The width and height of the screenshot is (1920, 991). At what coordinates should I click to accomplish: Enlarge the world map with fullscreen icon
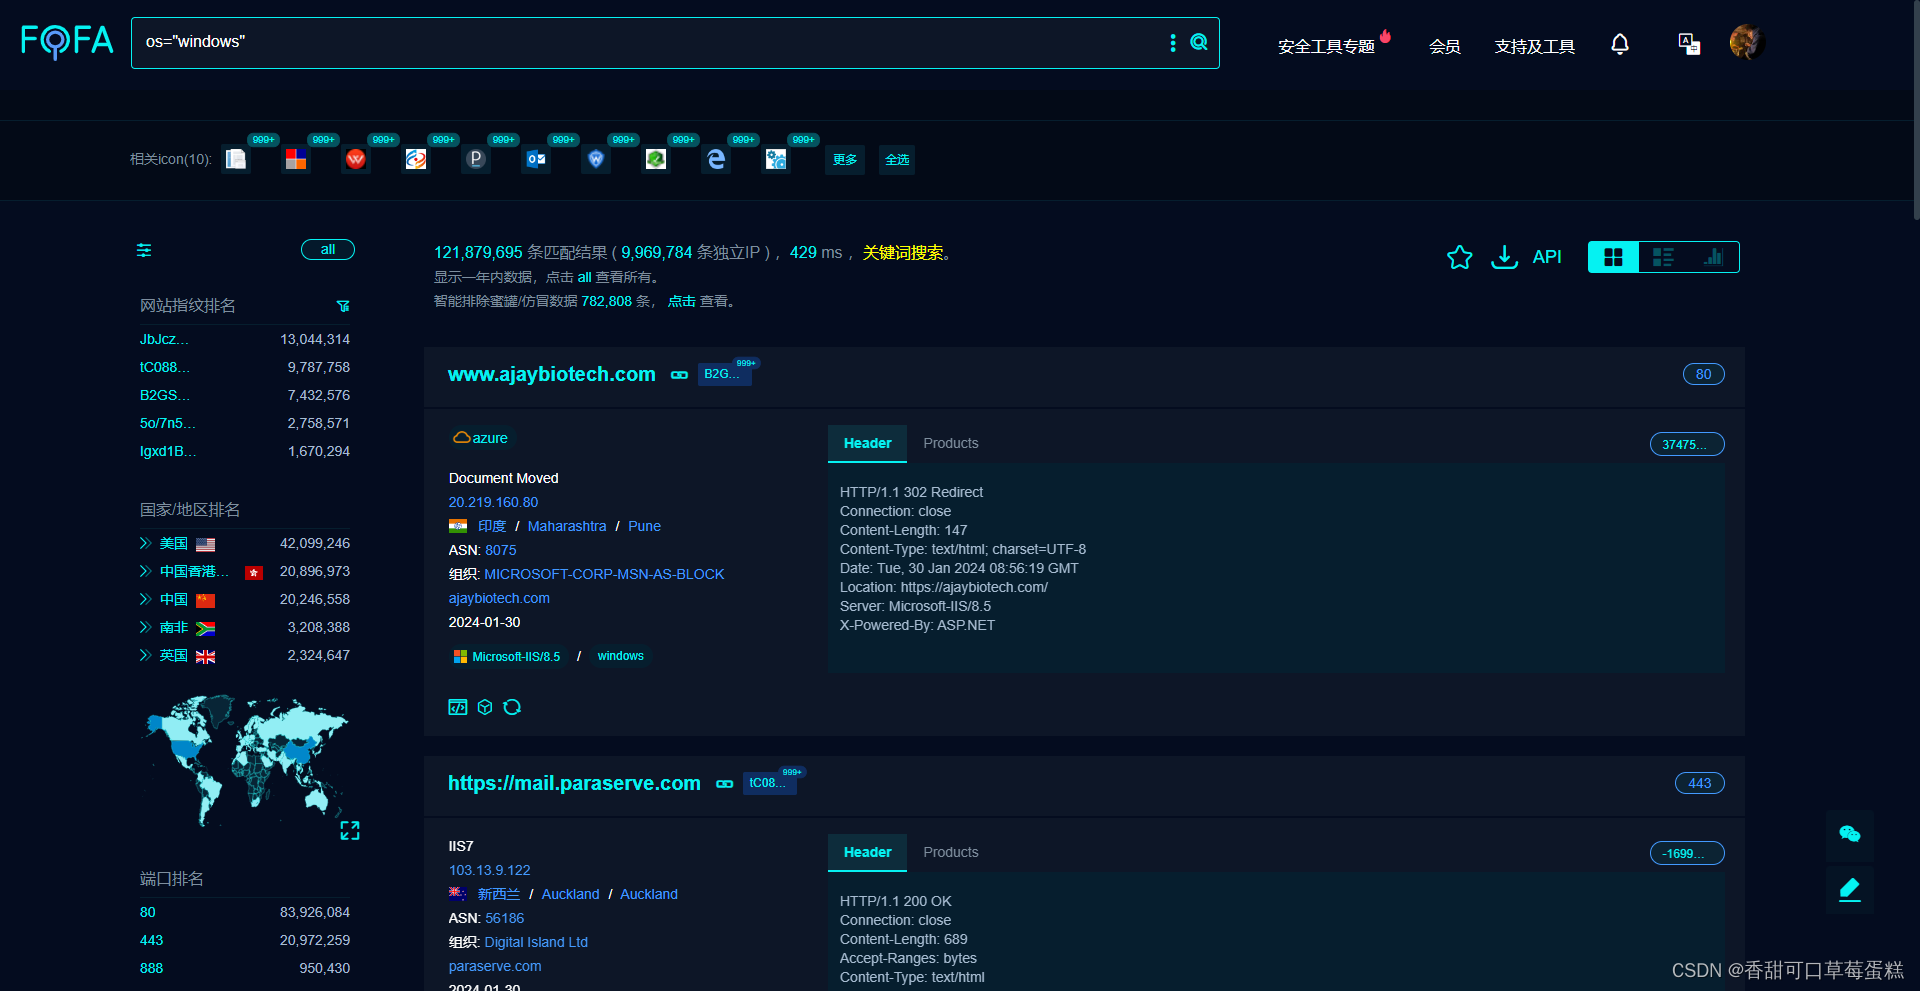pyautogui.click(x=350, y=831)
